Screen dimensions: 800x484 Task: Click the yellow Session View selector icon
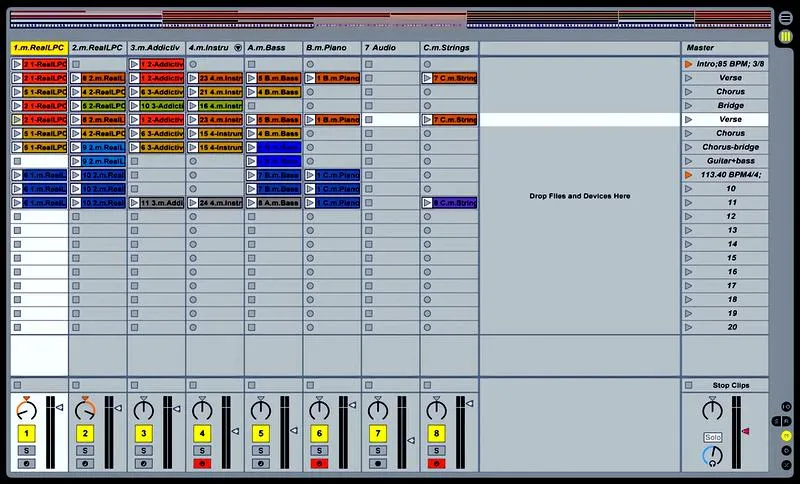coord(786,37)
